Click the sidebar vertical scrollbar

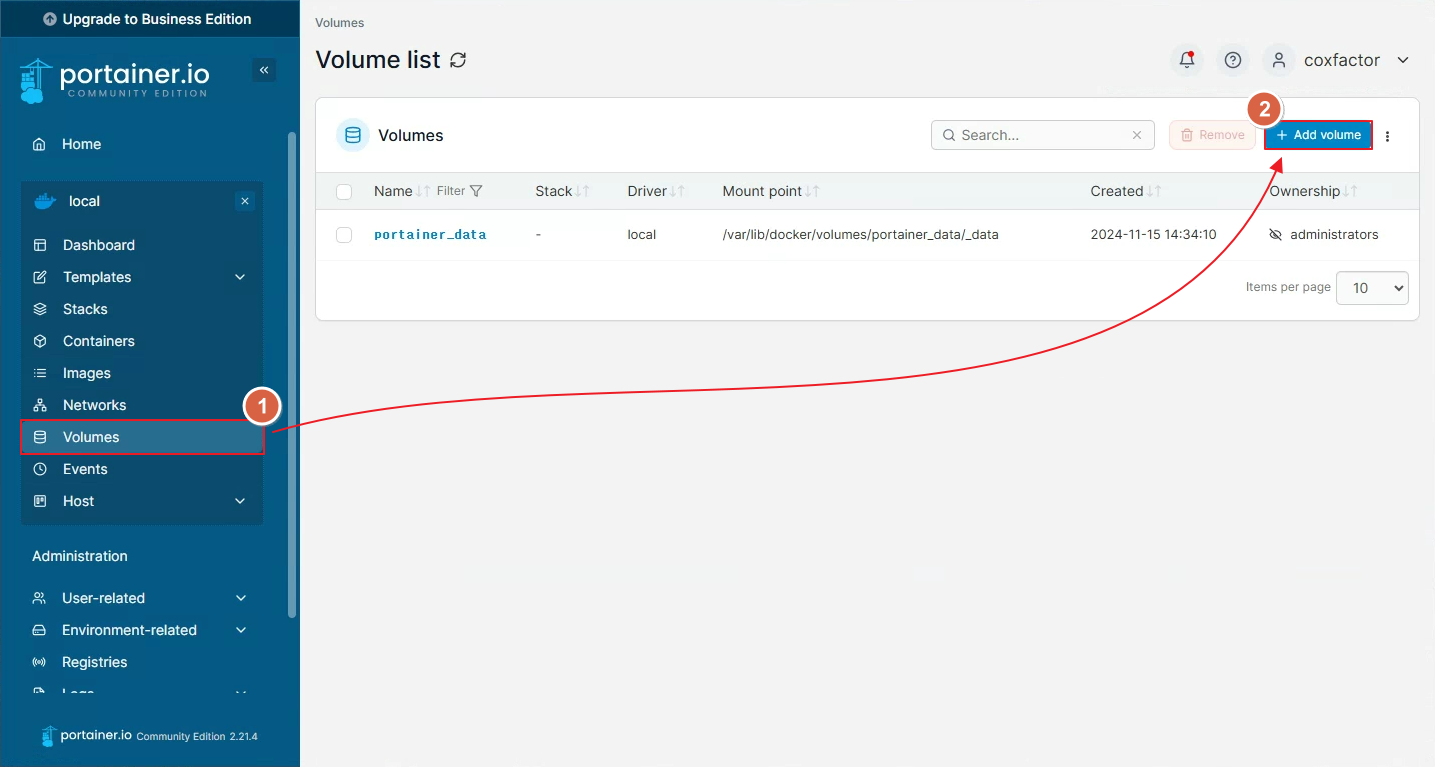(292, 375)
